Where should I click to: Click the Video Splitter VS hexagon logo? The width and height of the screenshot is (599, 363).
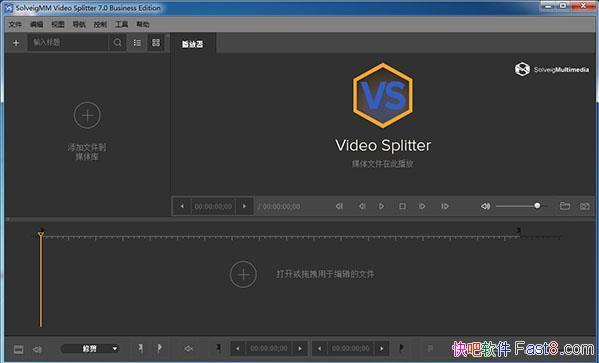[383, 96]
